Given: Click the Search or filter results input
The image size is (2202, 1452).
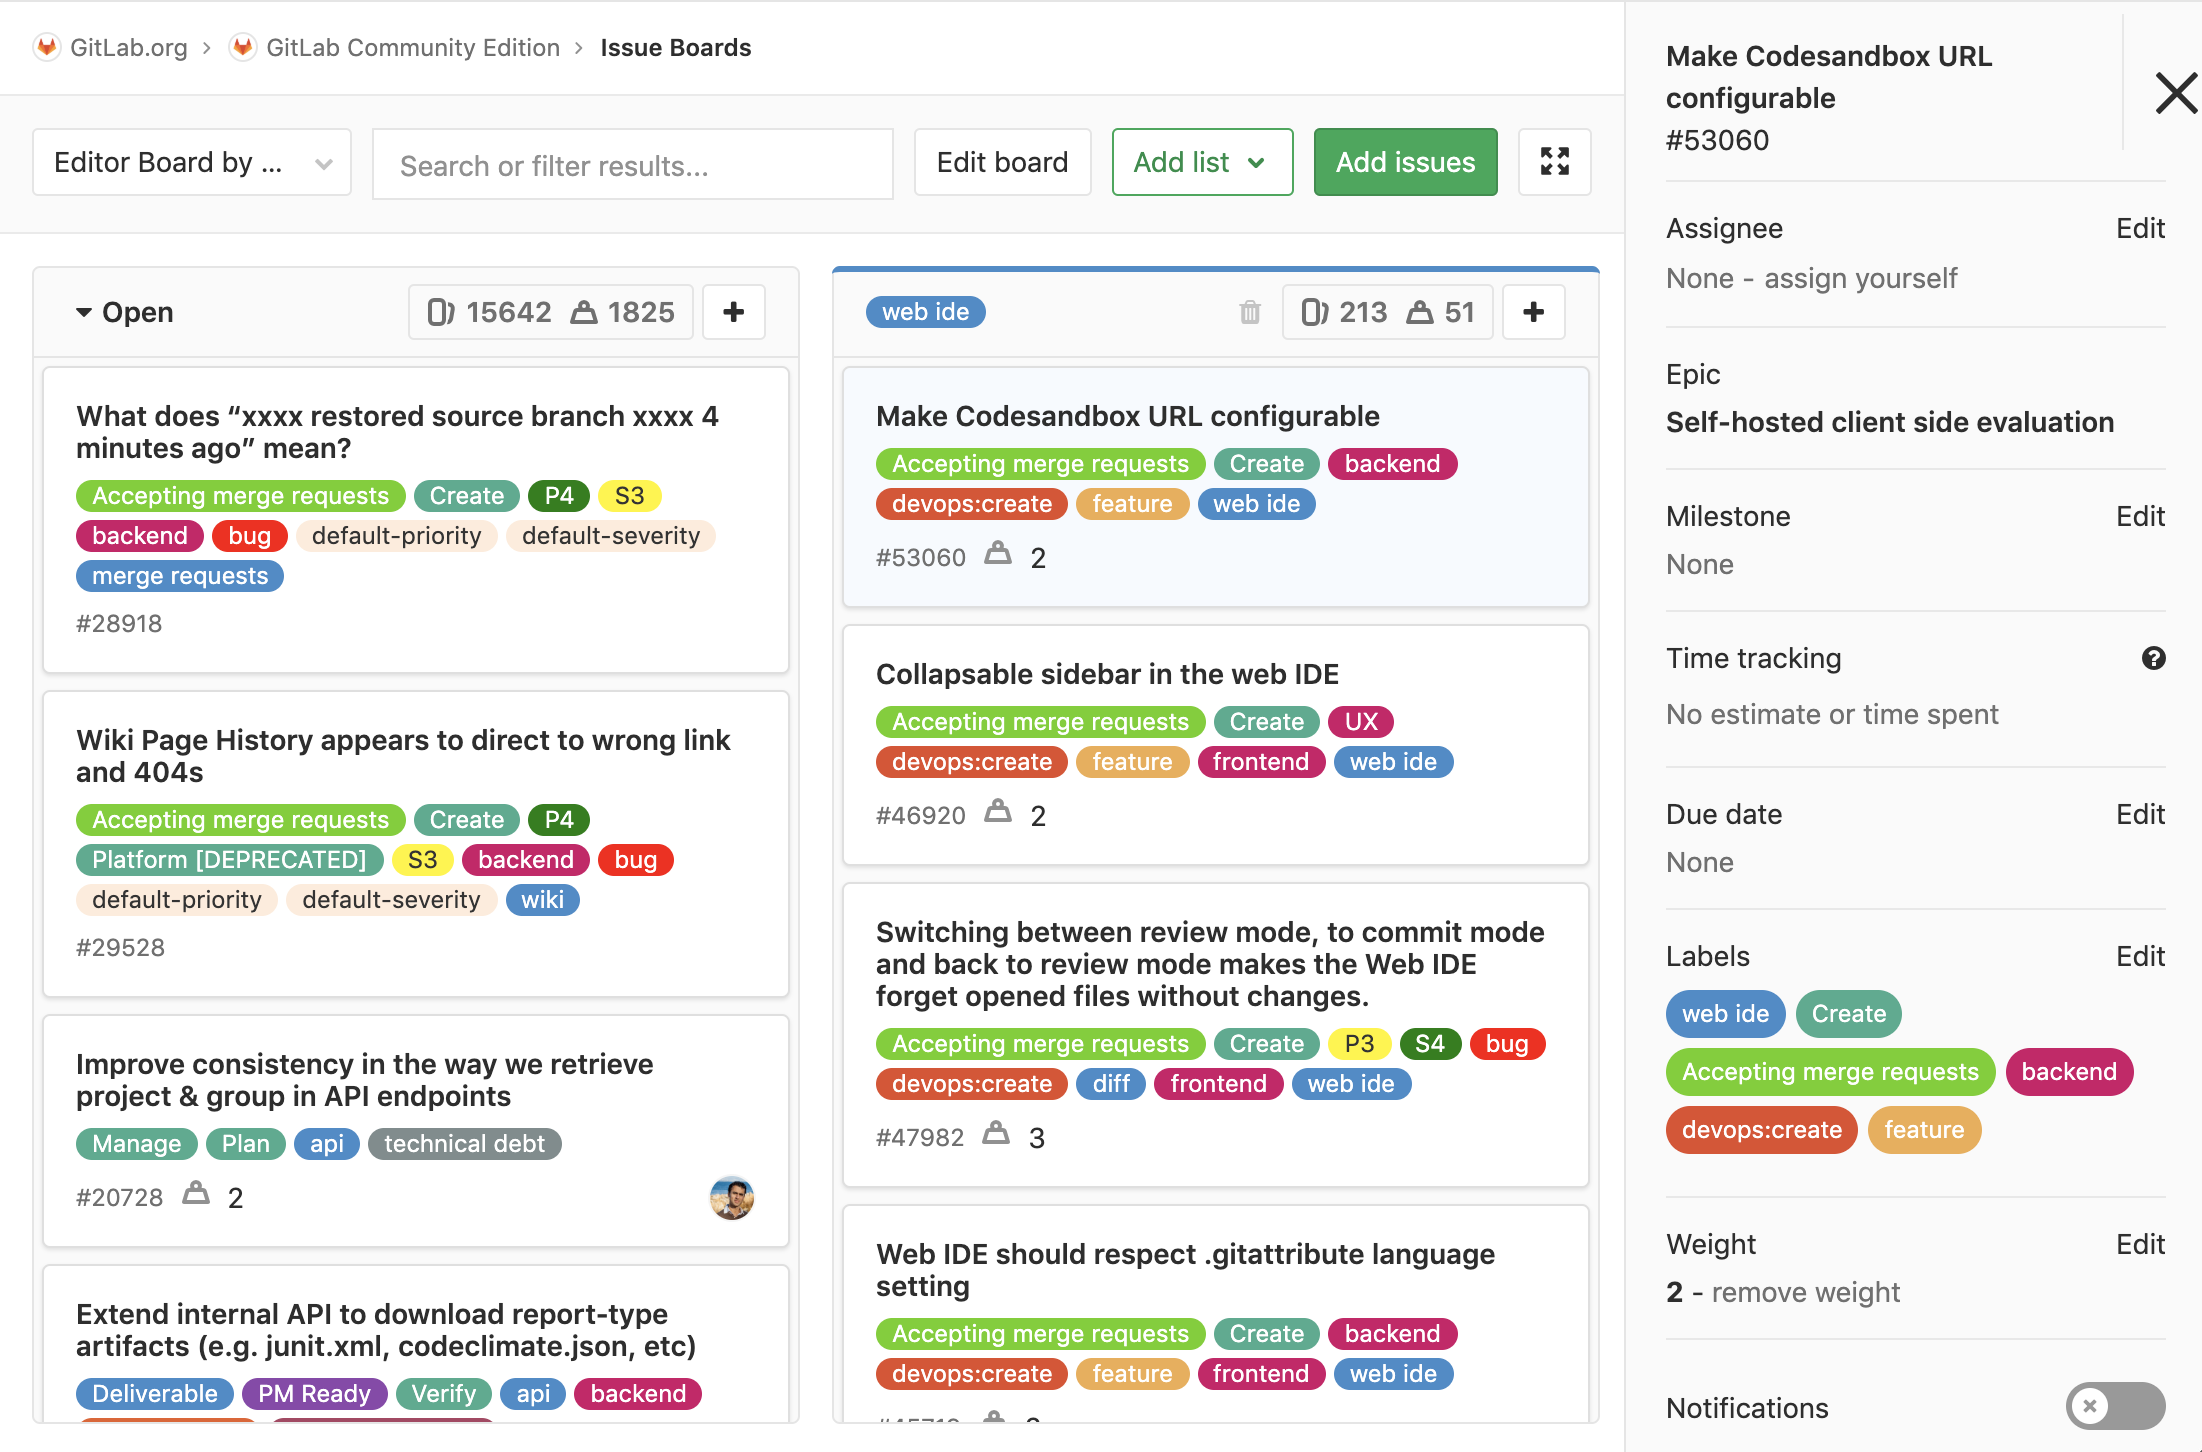Looking at the screenshot, I should click(x=634, y=164).
